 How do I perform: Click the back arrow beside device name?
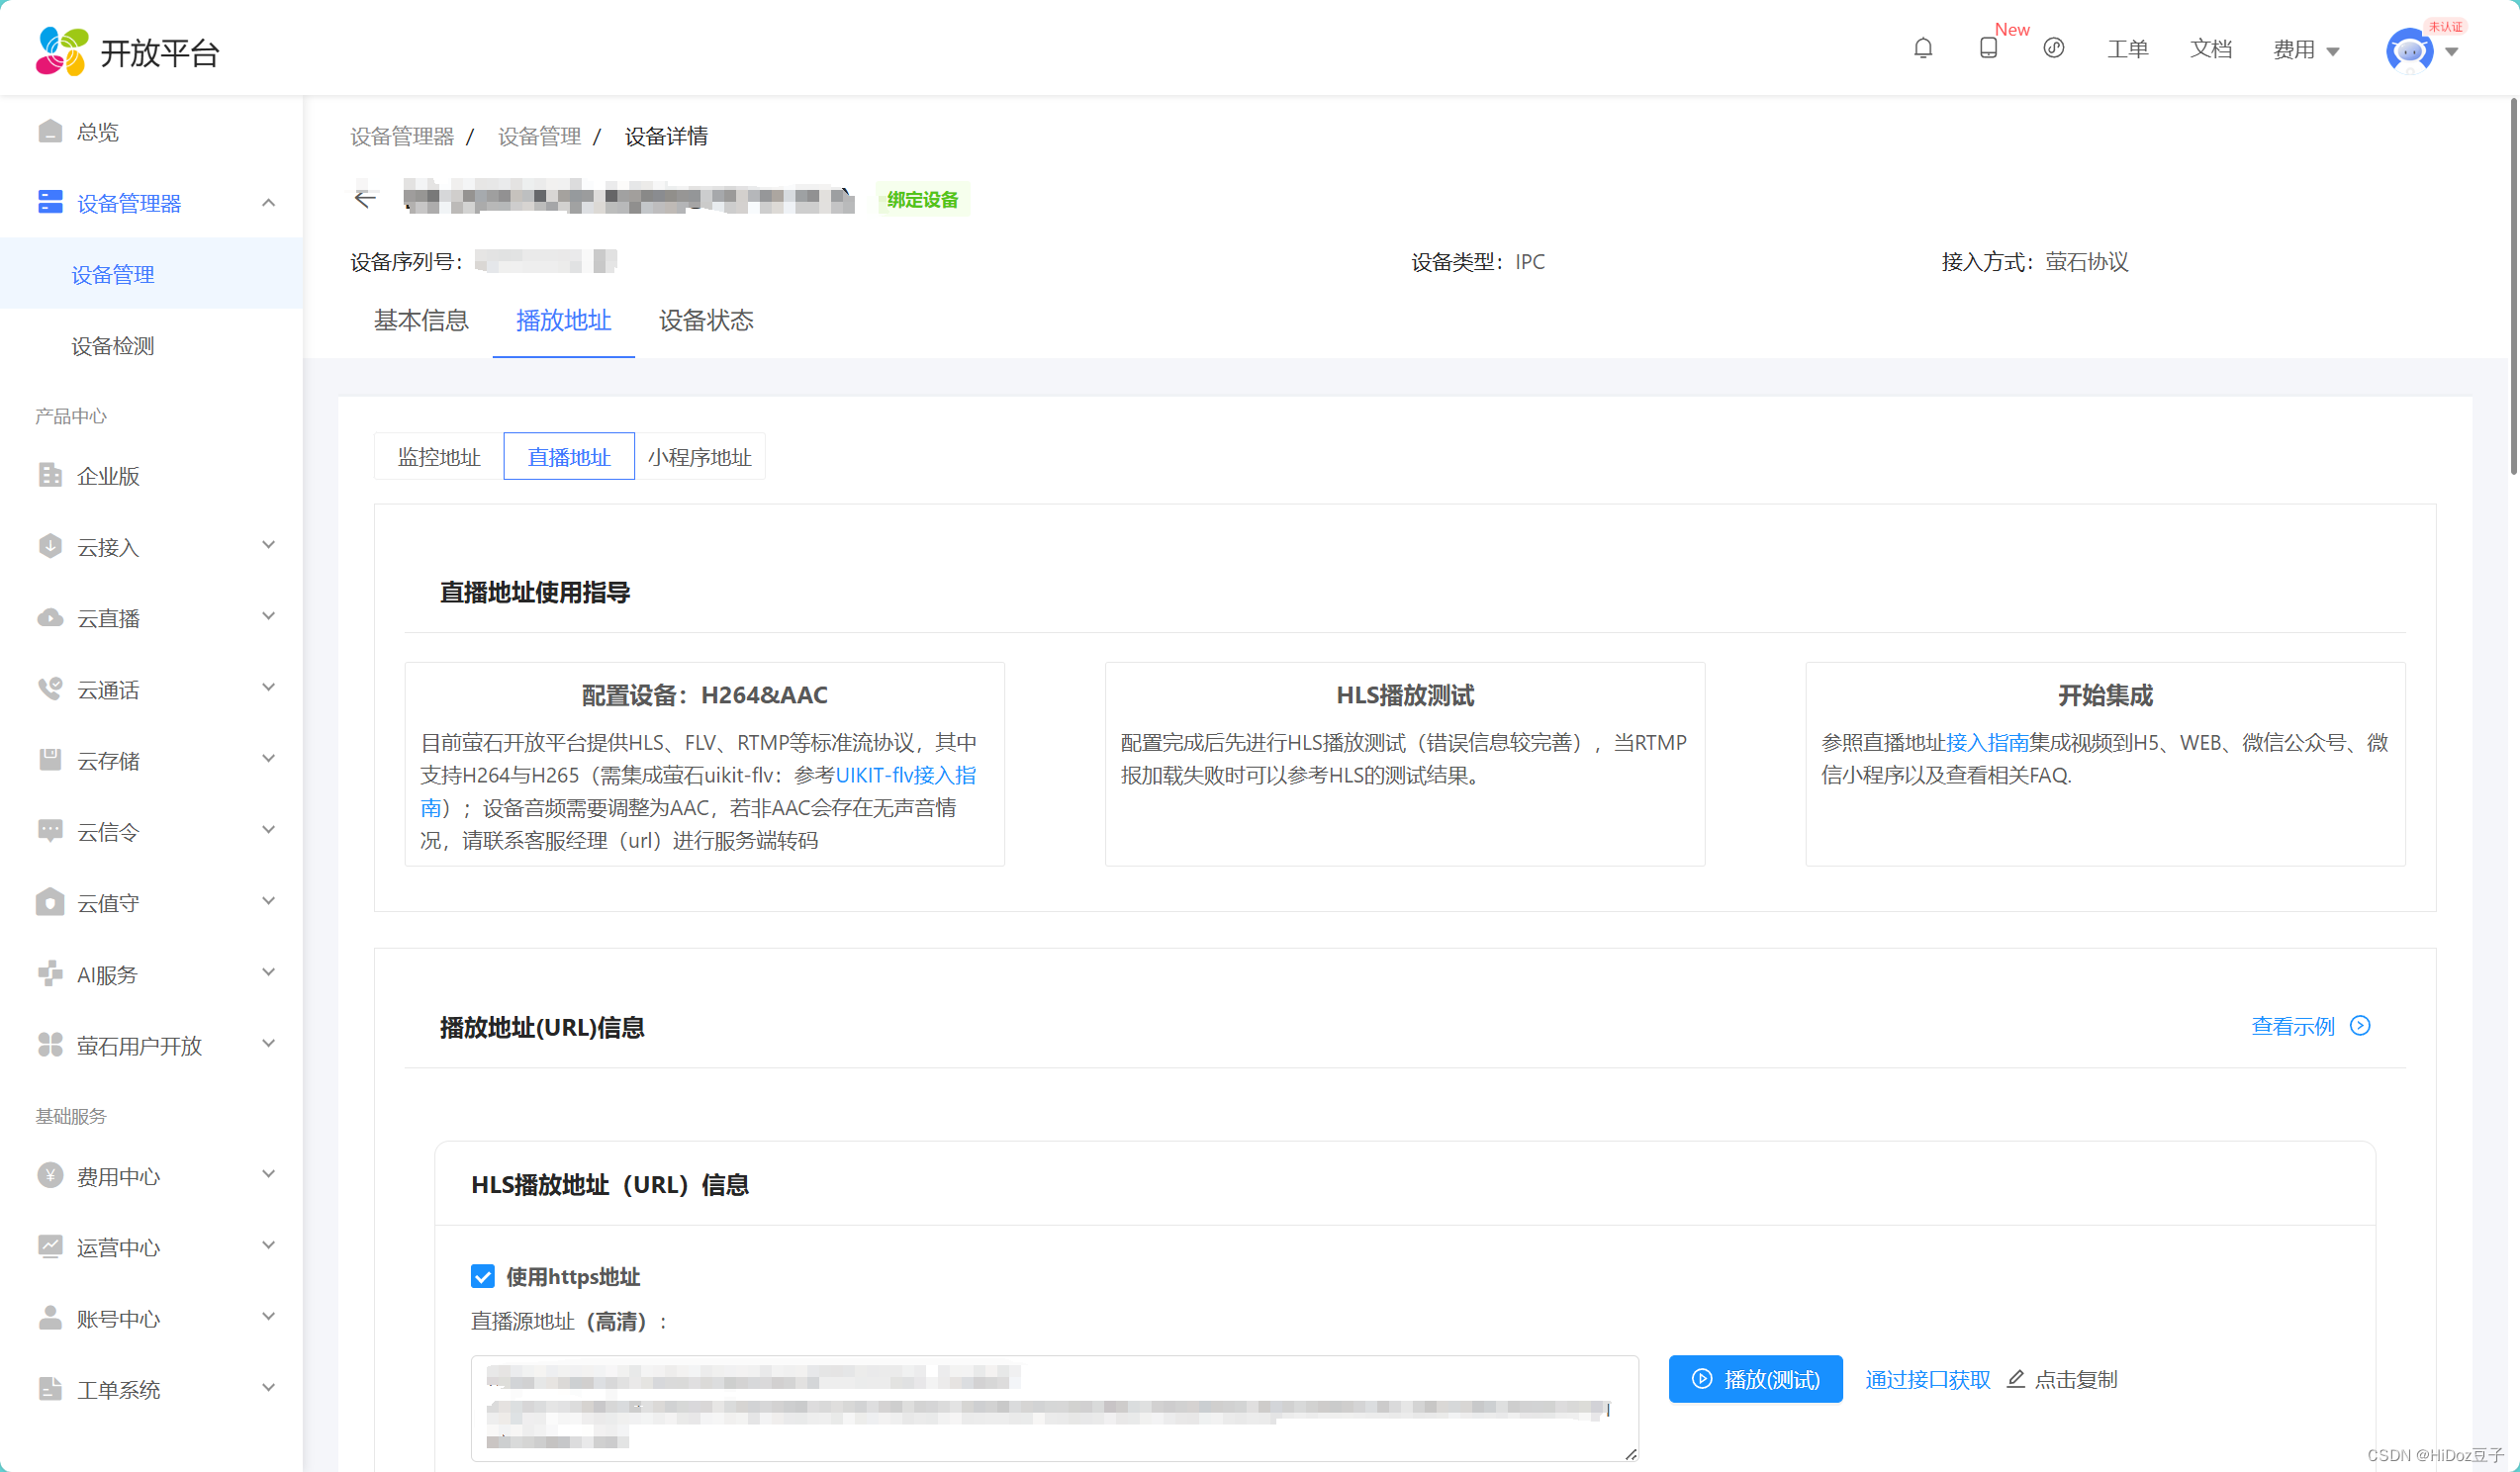(x=365, y=199)
